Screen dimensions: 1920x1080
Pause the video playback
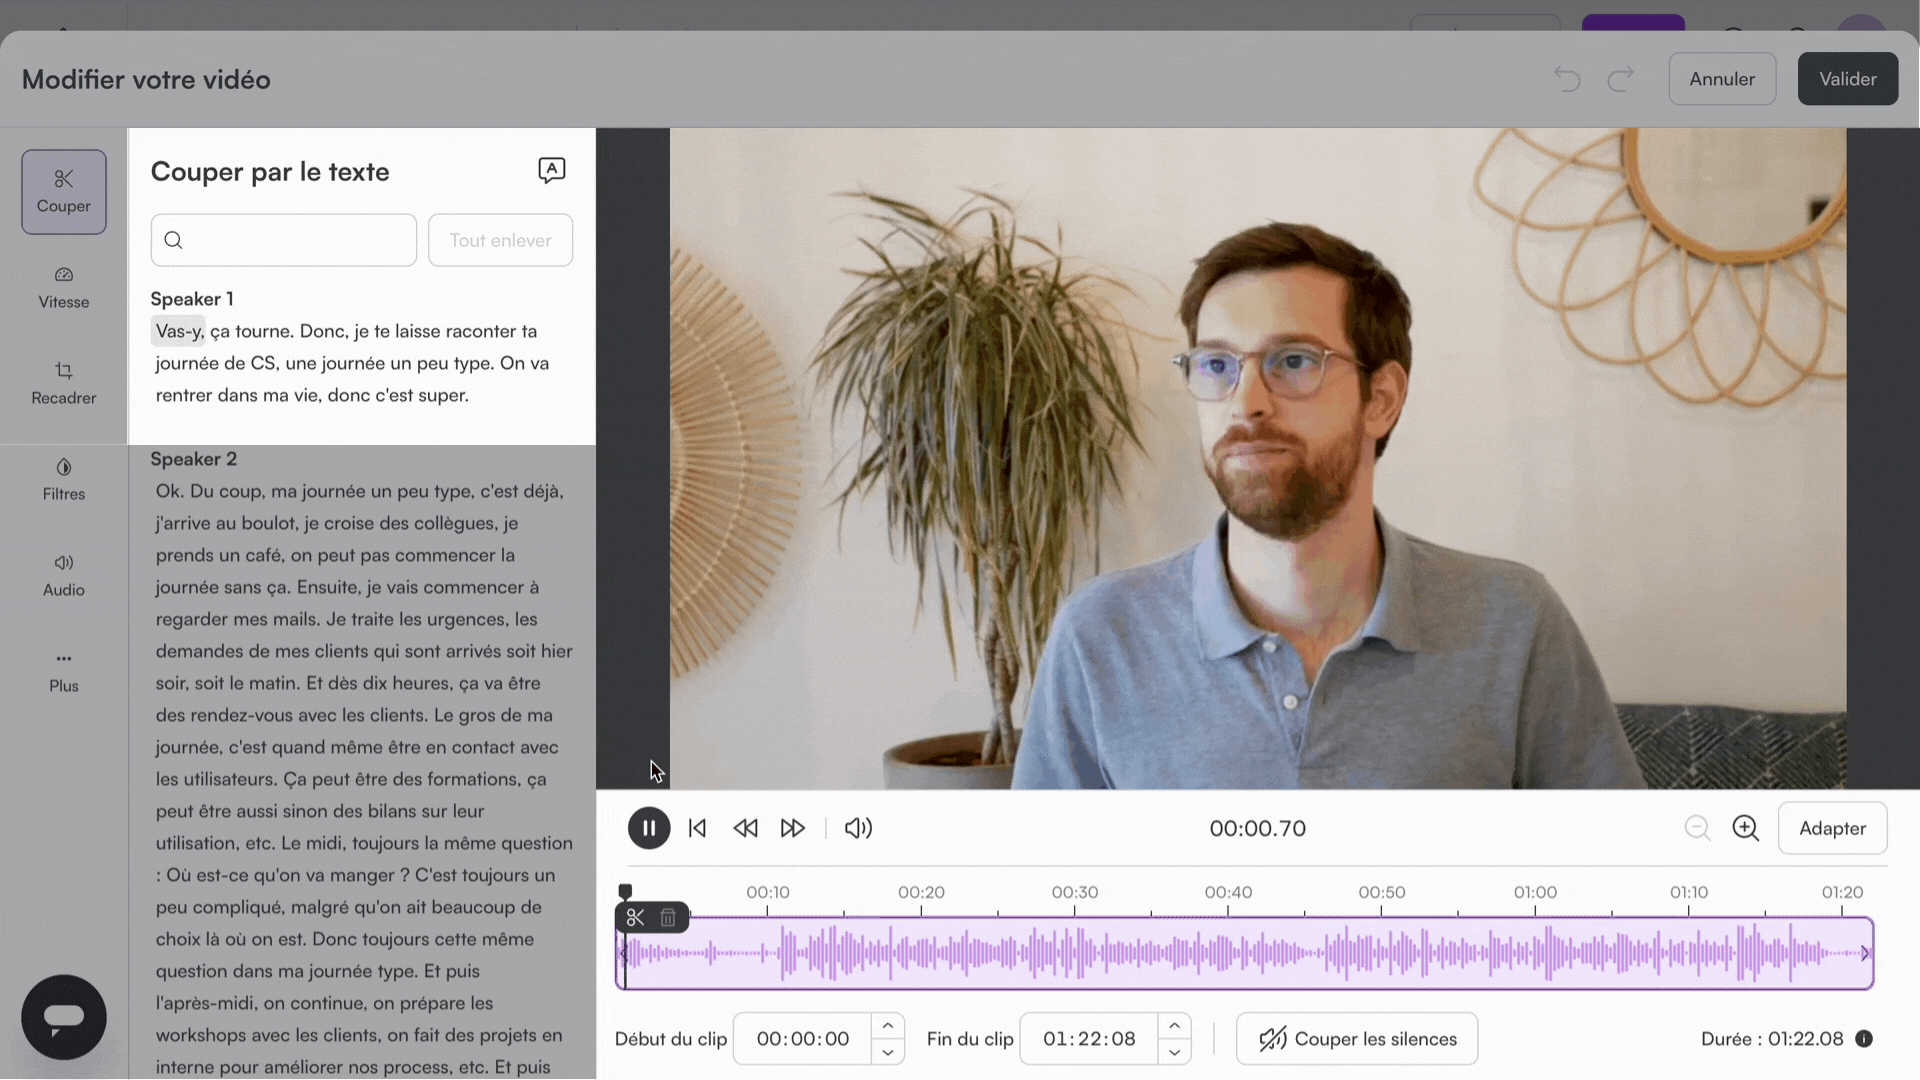[648, 828]
